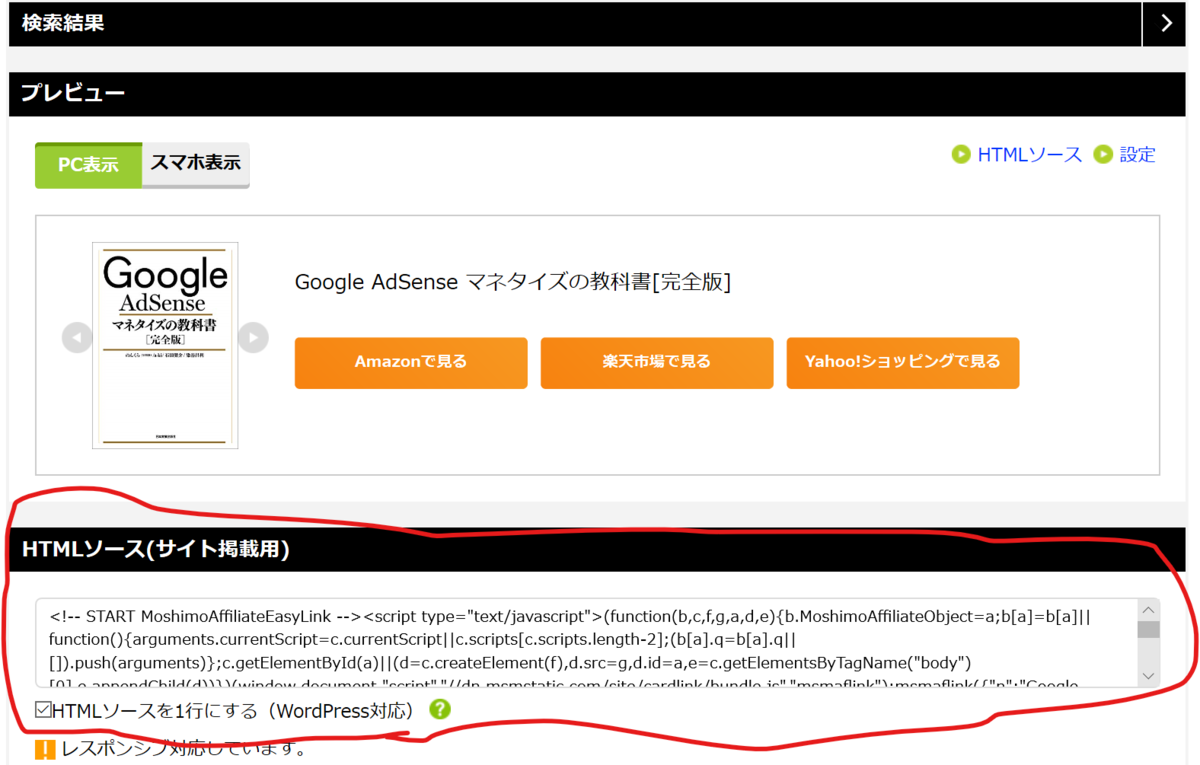The image size is (1200, 765).
Task: Show next image with right carousel arrow
Action: (x=253, y=338)
